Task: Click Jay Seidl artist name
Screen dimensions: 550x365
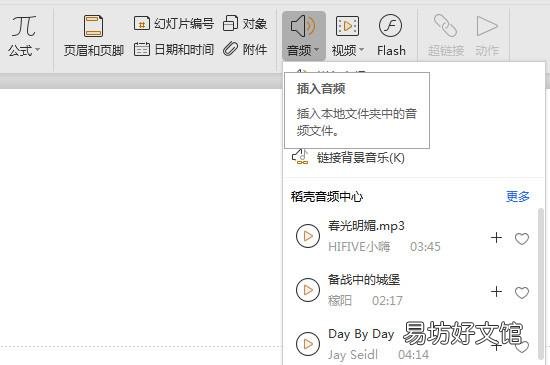Action: click(353, 354)
